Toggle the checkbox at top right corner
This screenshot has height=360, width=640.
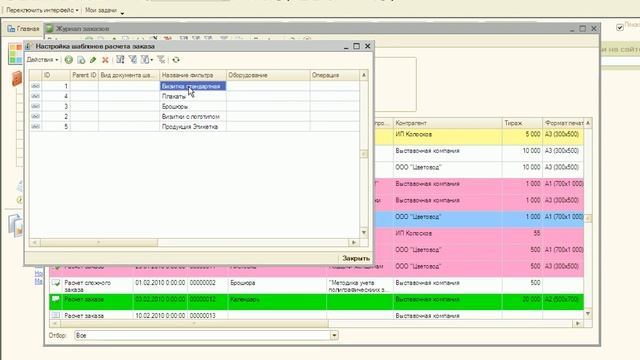click(x=620, y=27)
